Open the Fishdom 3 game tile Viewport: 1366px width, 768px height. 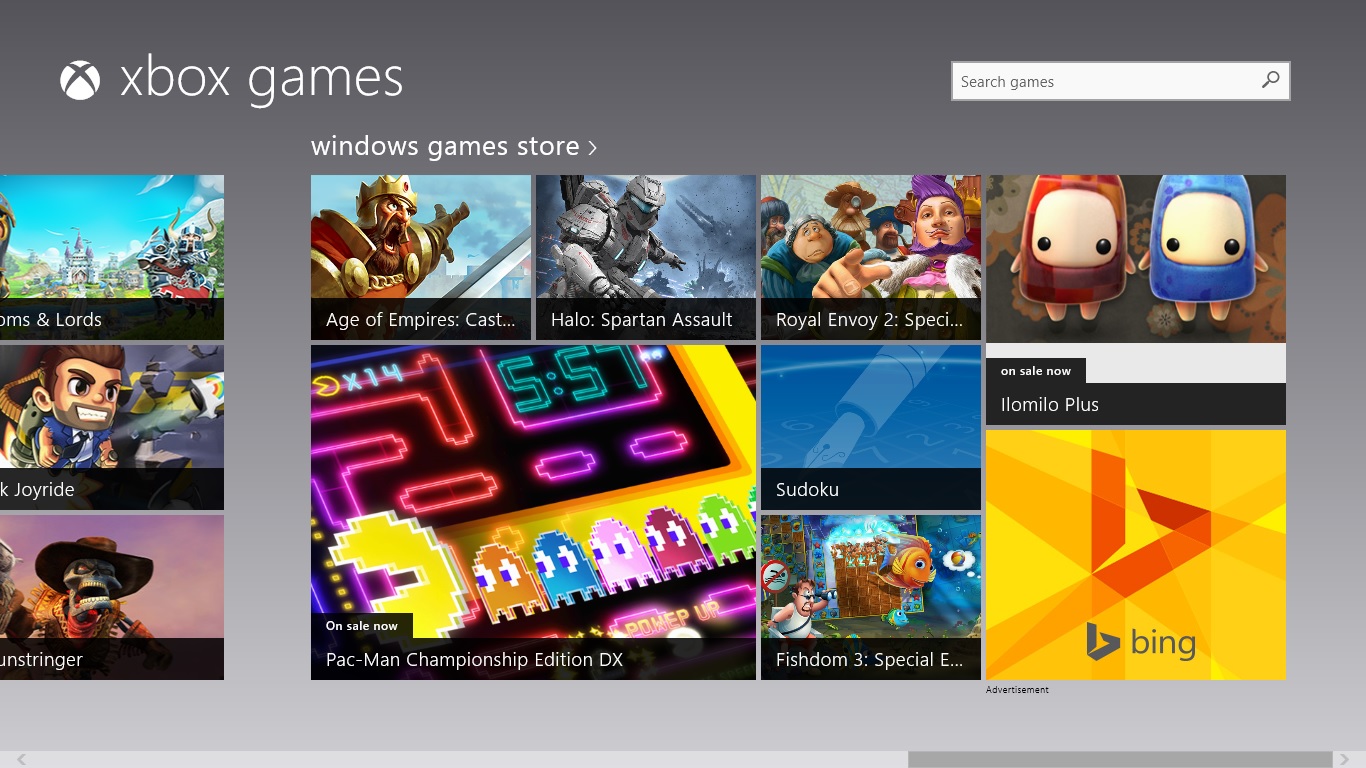(x=871, y=598)
